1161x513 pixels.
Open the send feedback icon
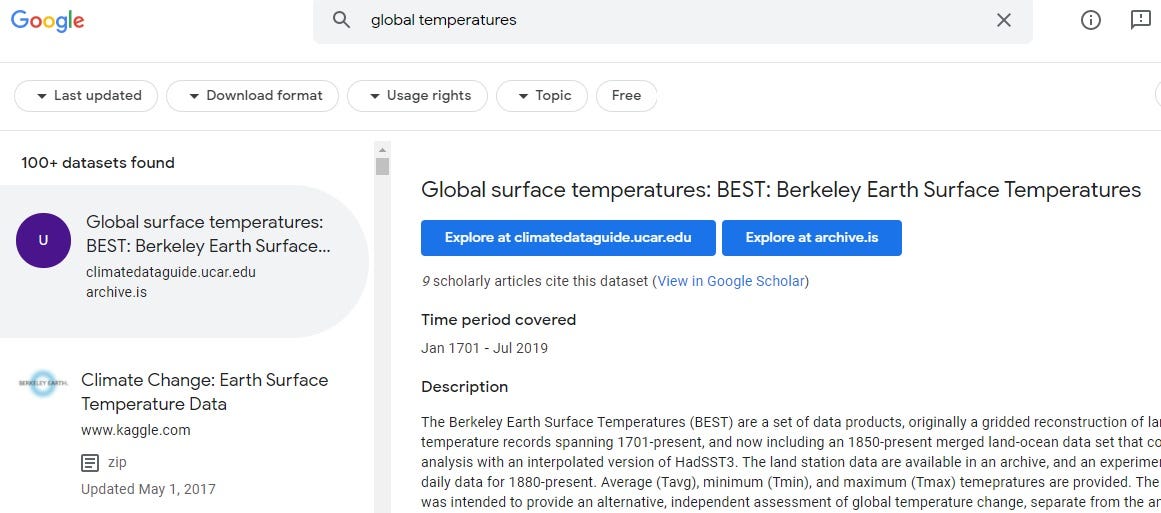pos(1141,20)
